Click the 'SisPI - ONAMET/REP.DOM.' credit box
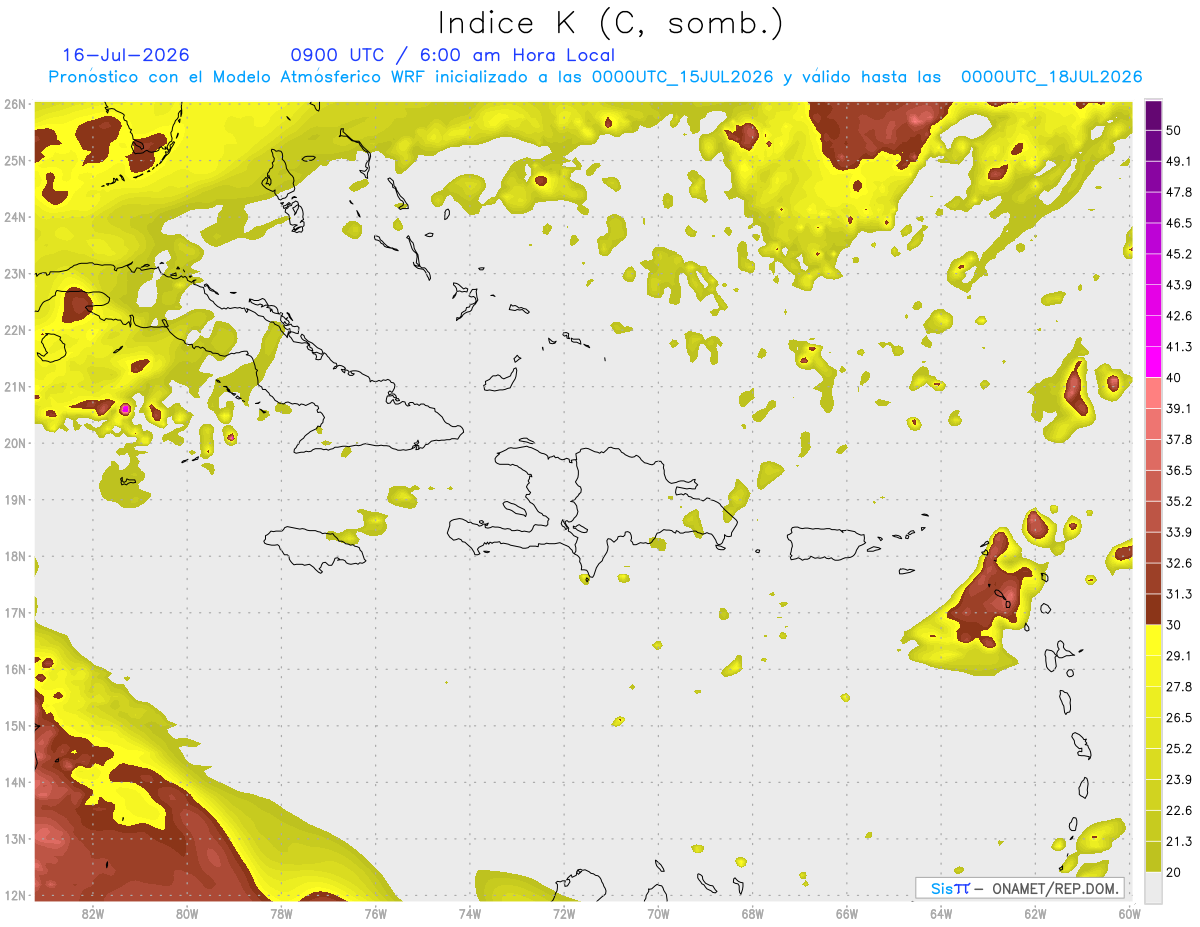Viewport: 1200px width, 927px height. point(1020,888)
